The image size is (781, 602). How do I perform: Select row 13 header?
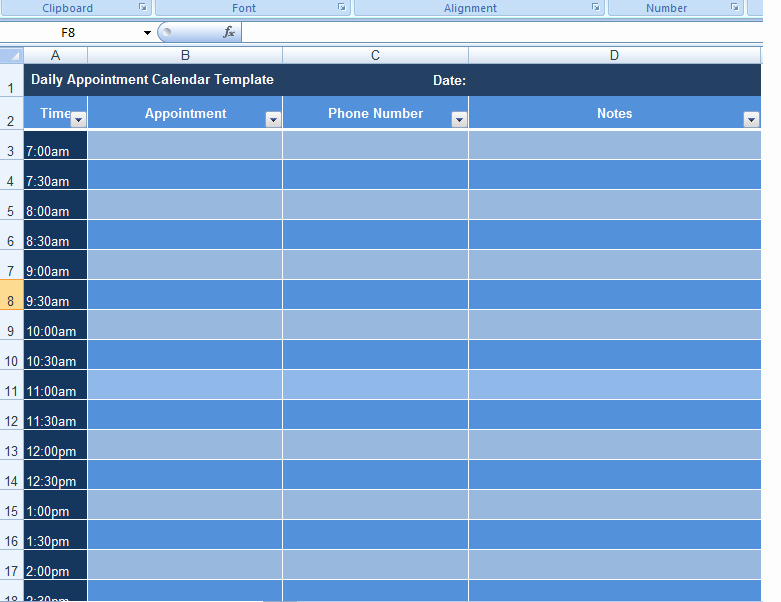pos(11,445)
